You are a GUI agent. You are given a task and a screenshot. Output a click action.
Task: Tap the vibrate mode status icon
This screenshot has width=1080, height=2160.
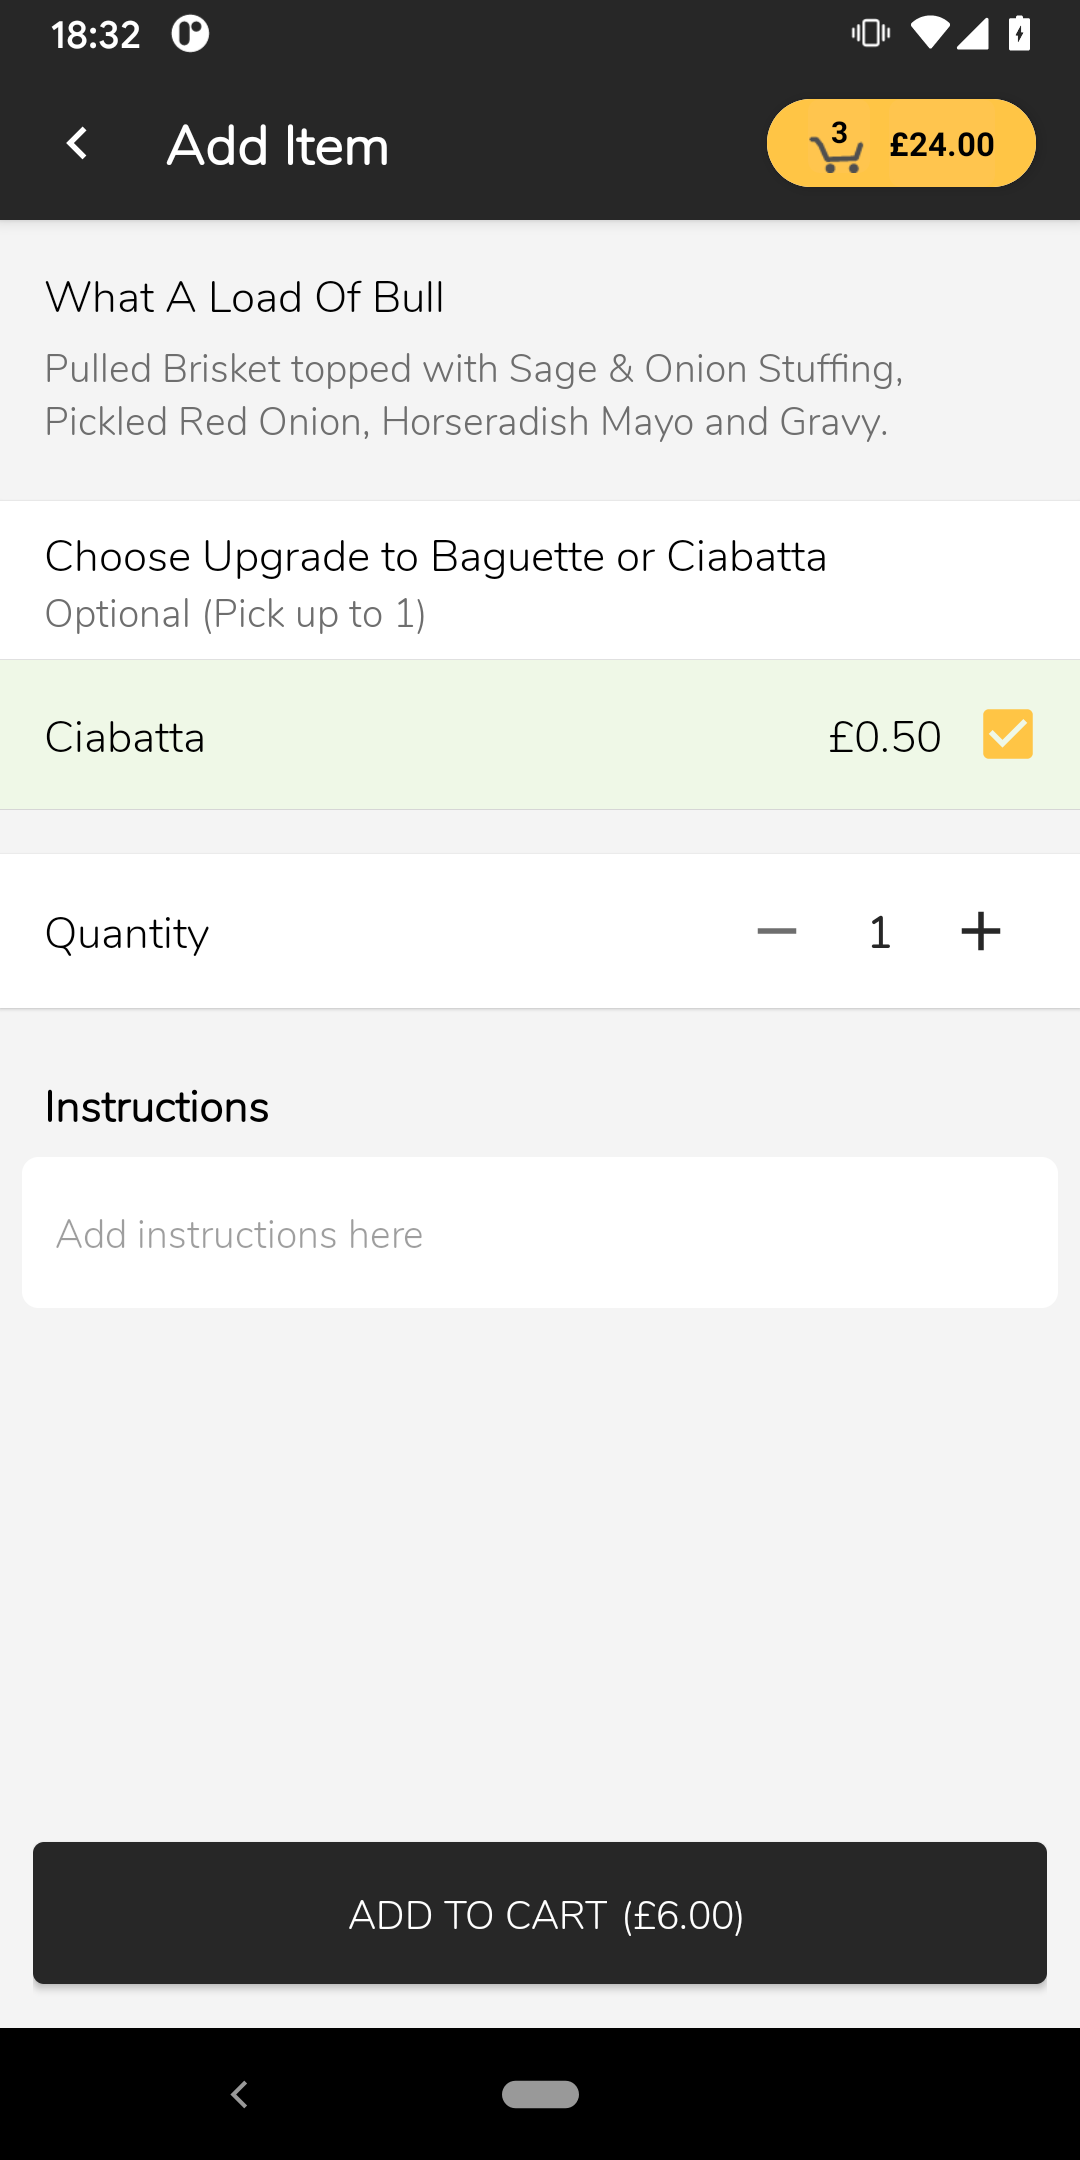(x=871, y=34)
